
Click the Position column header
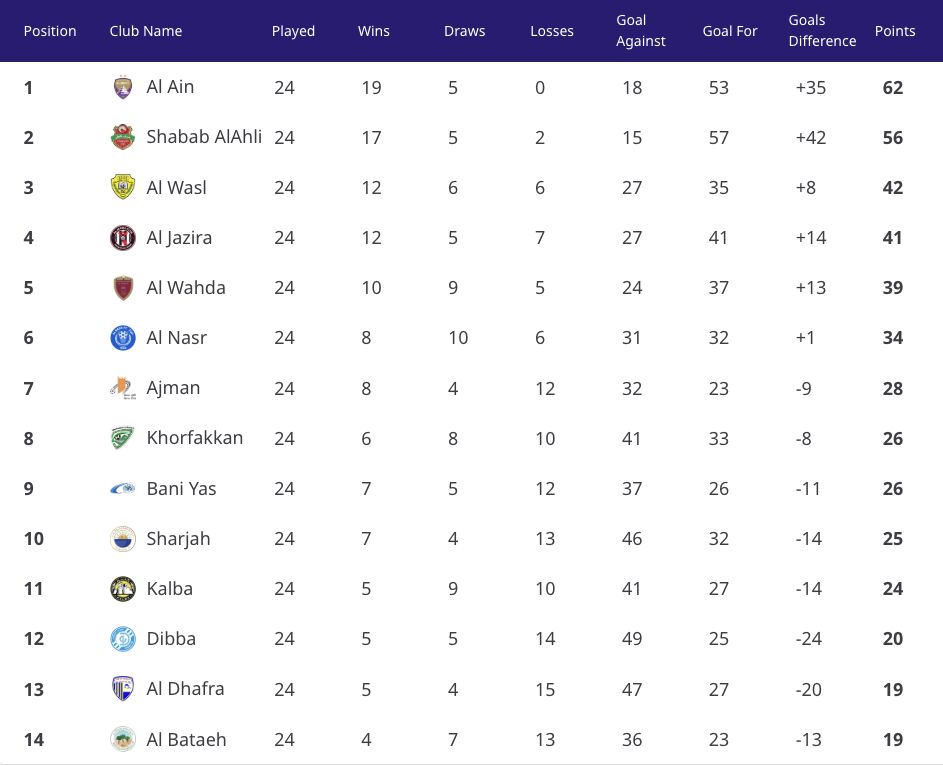(x=50, y=31)
